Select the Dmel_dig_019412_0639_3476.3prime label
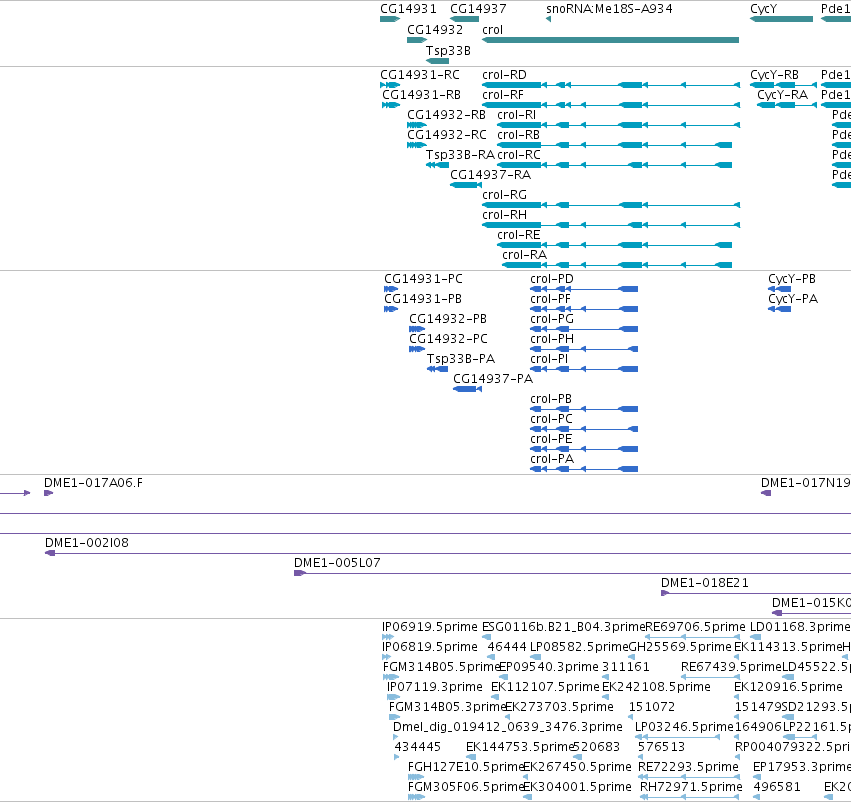Viewport: 851px width, 802px height. point(508,727)
